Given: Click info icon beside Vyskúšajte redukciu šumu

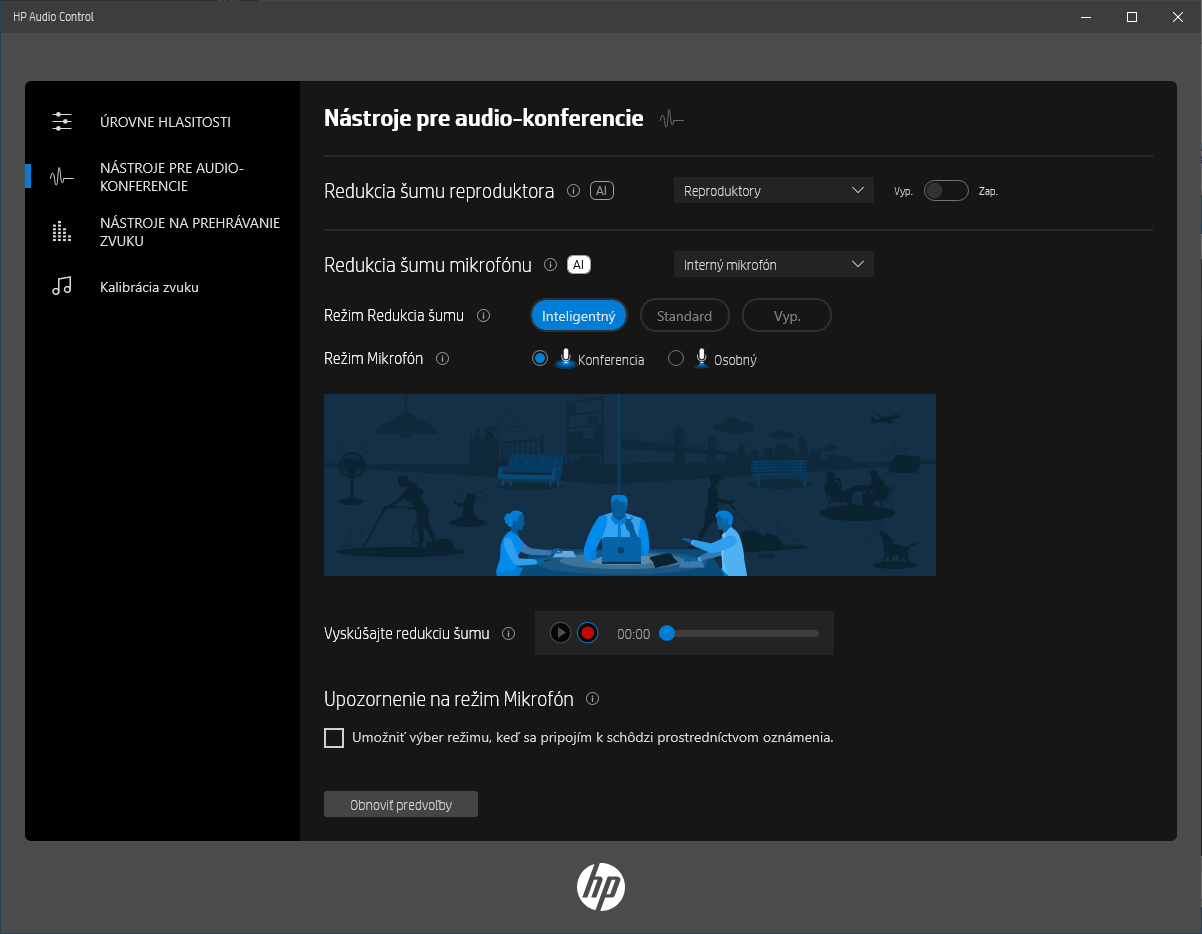Looking at the screenshot, I should [x=508, y=633].
